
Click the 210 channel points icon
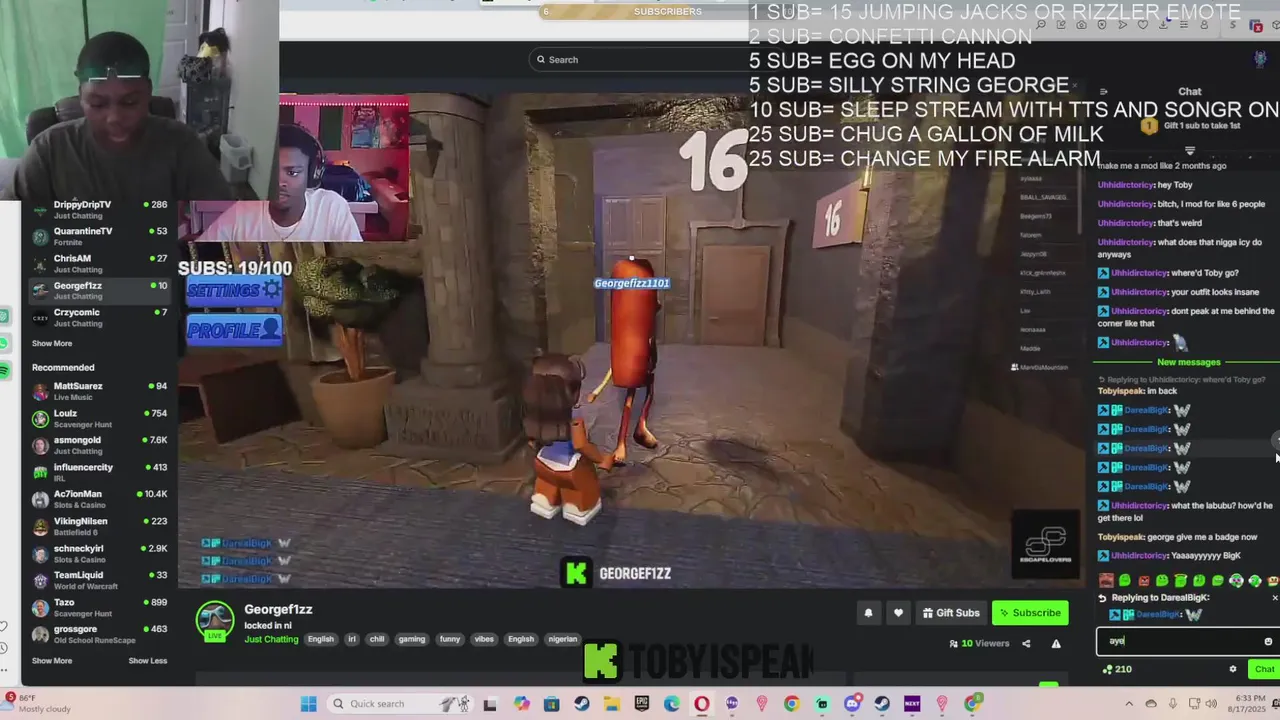pyautogui.click(x=1107, y=669)
